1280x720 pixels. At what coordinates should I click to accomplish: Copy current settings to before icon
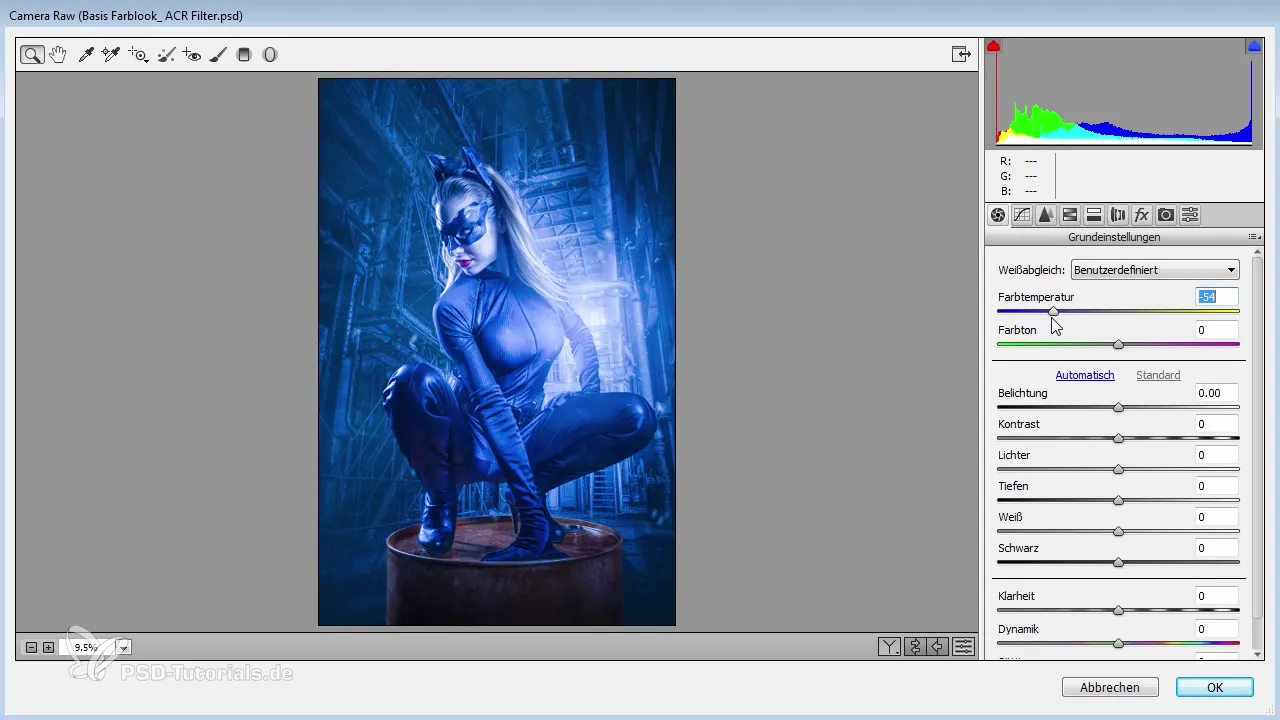coord(938,647)
